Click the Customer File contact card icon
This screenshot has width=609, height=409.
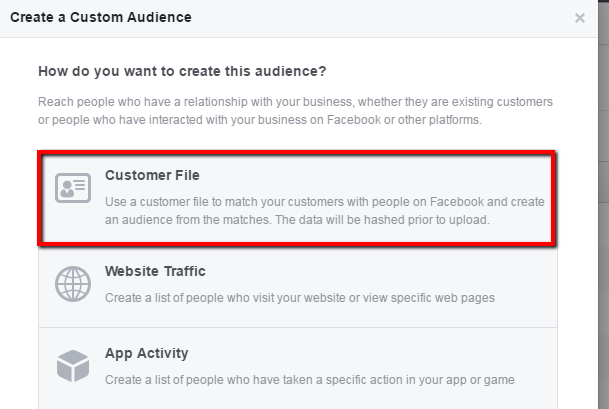tap(72, 188)
